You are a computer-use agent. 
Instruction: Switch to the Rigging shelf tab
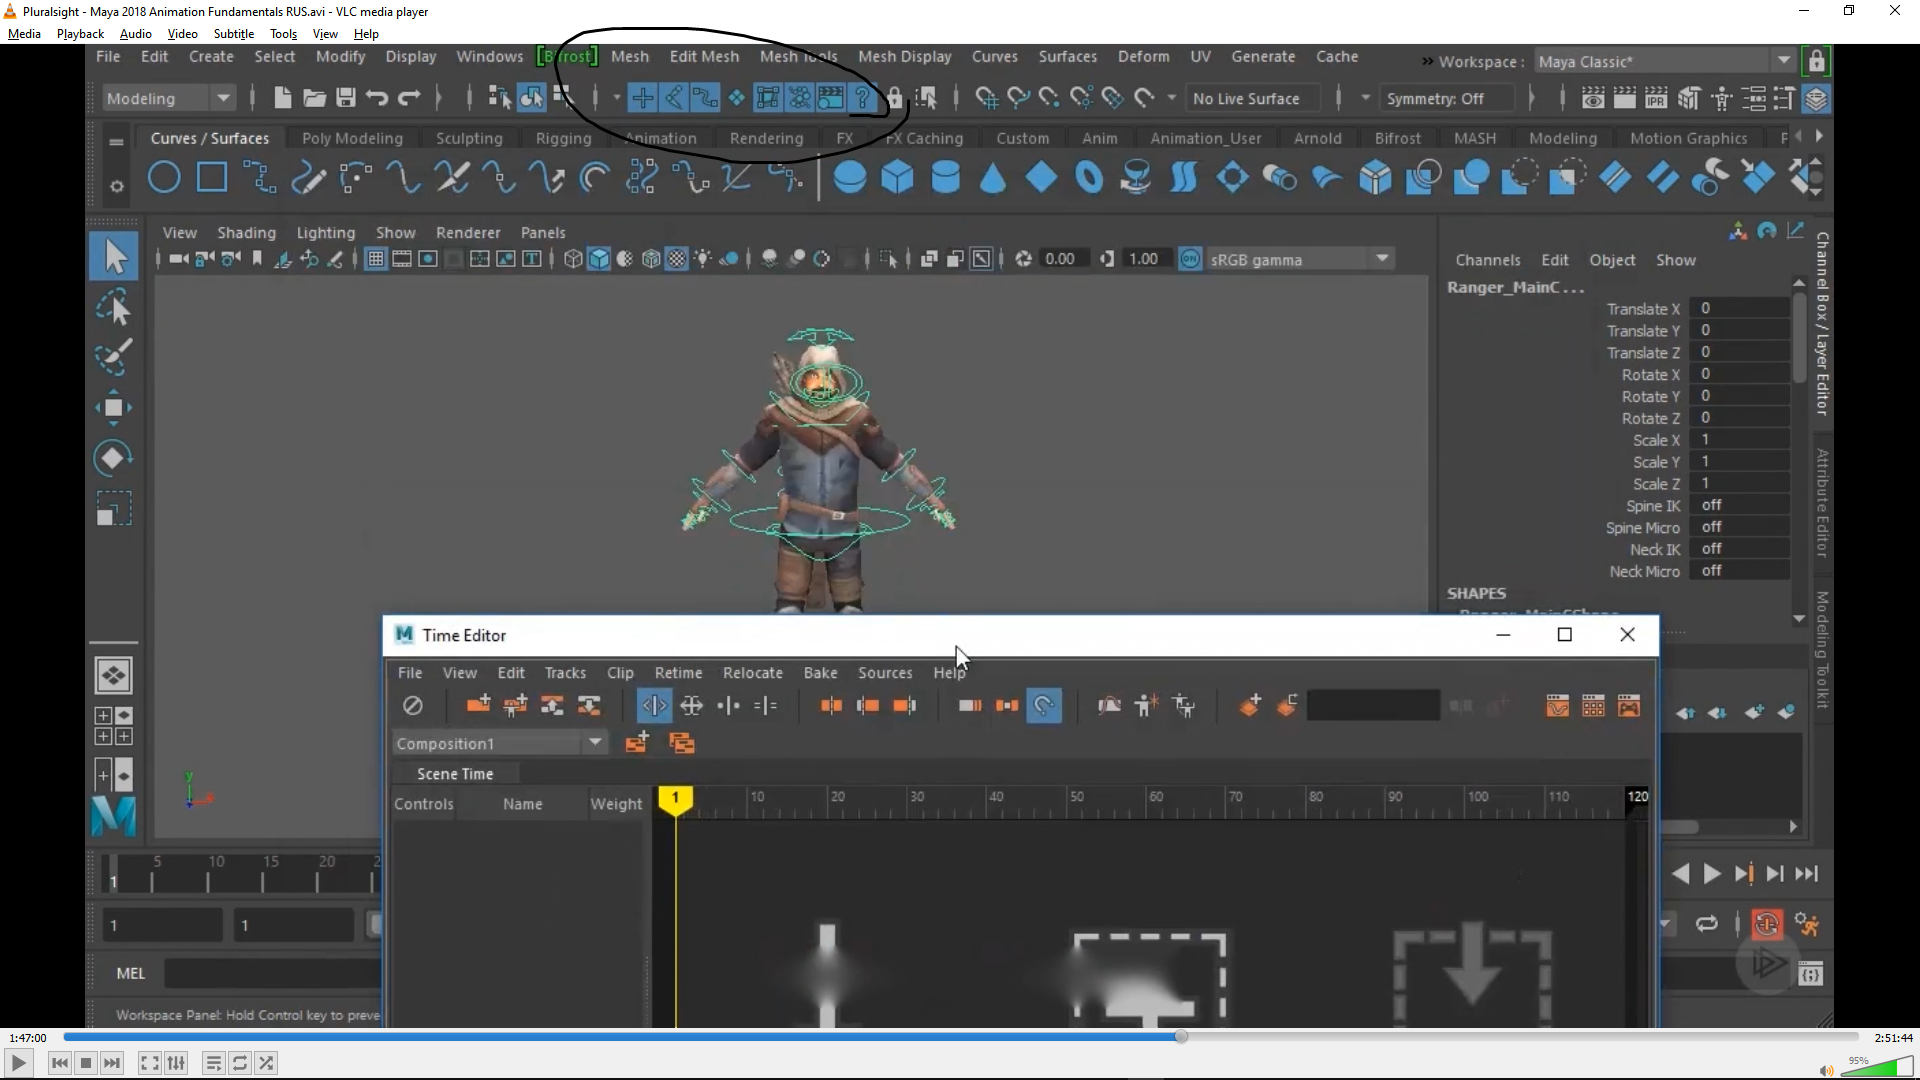click(563, 138)
